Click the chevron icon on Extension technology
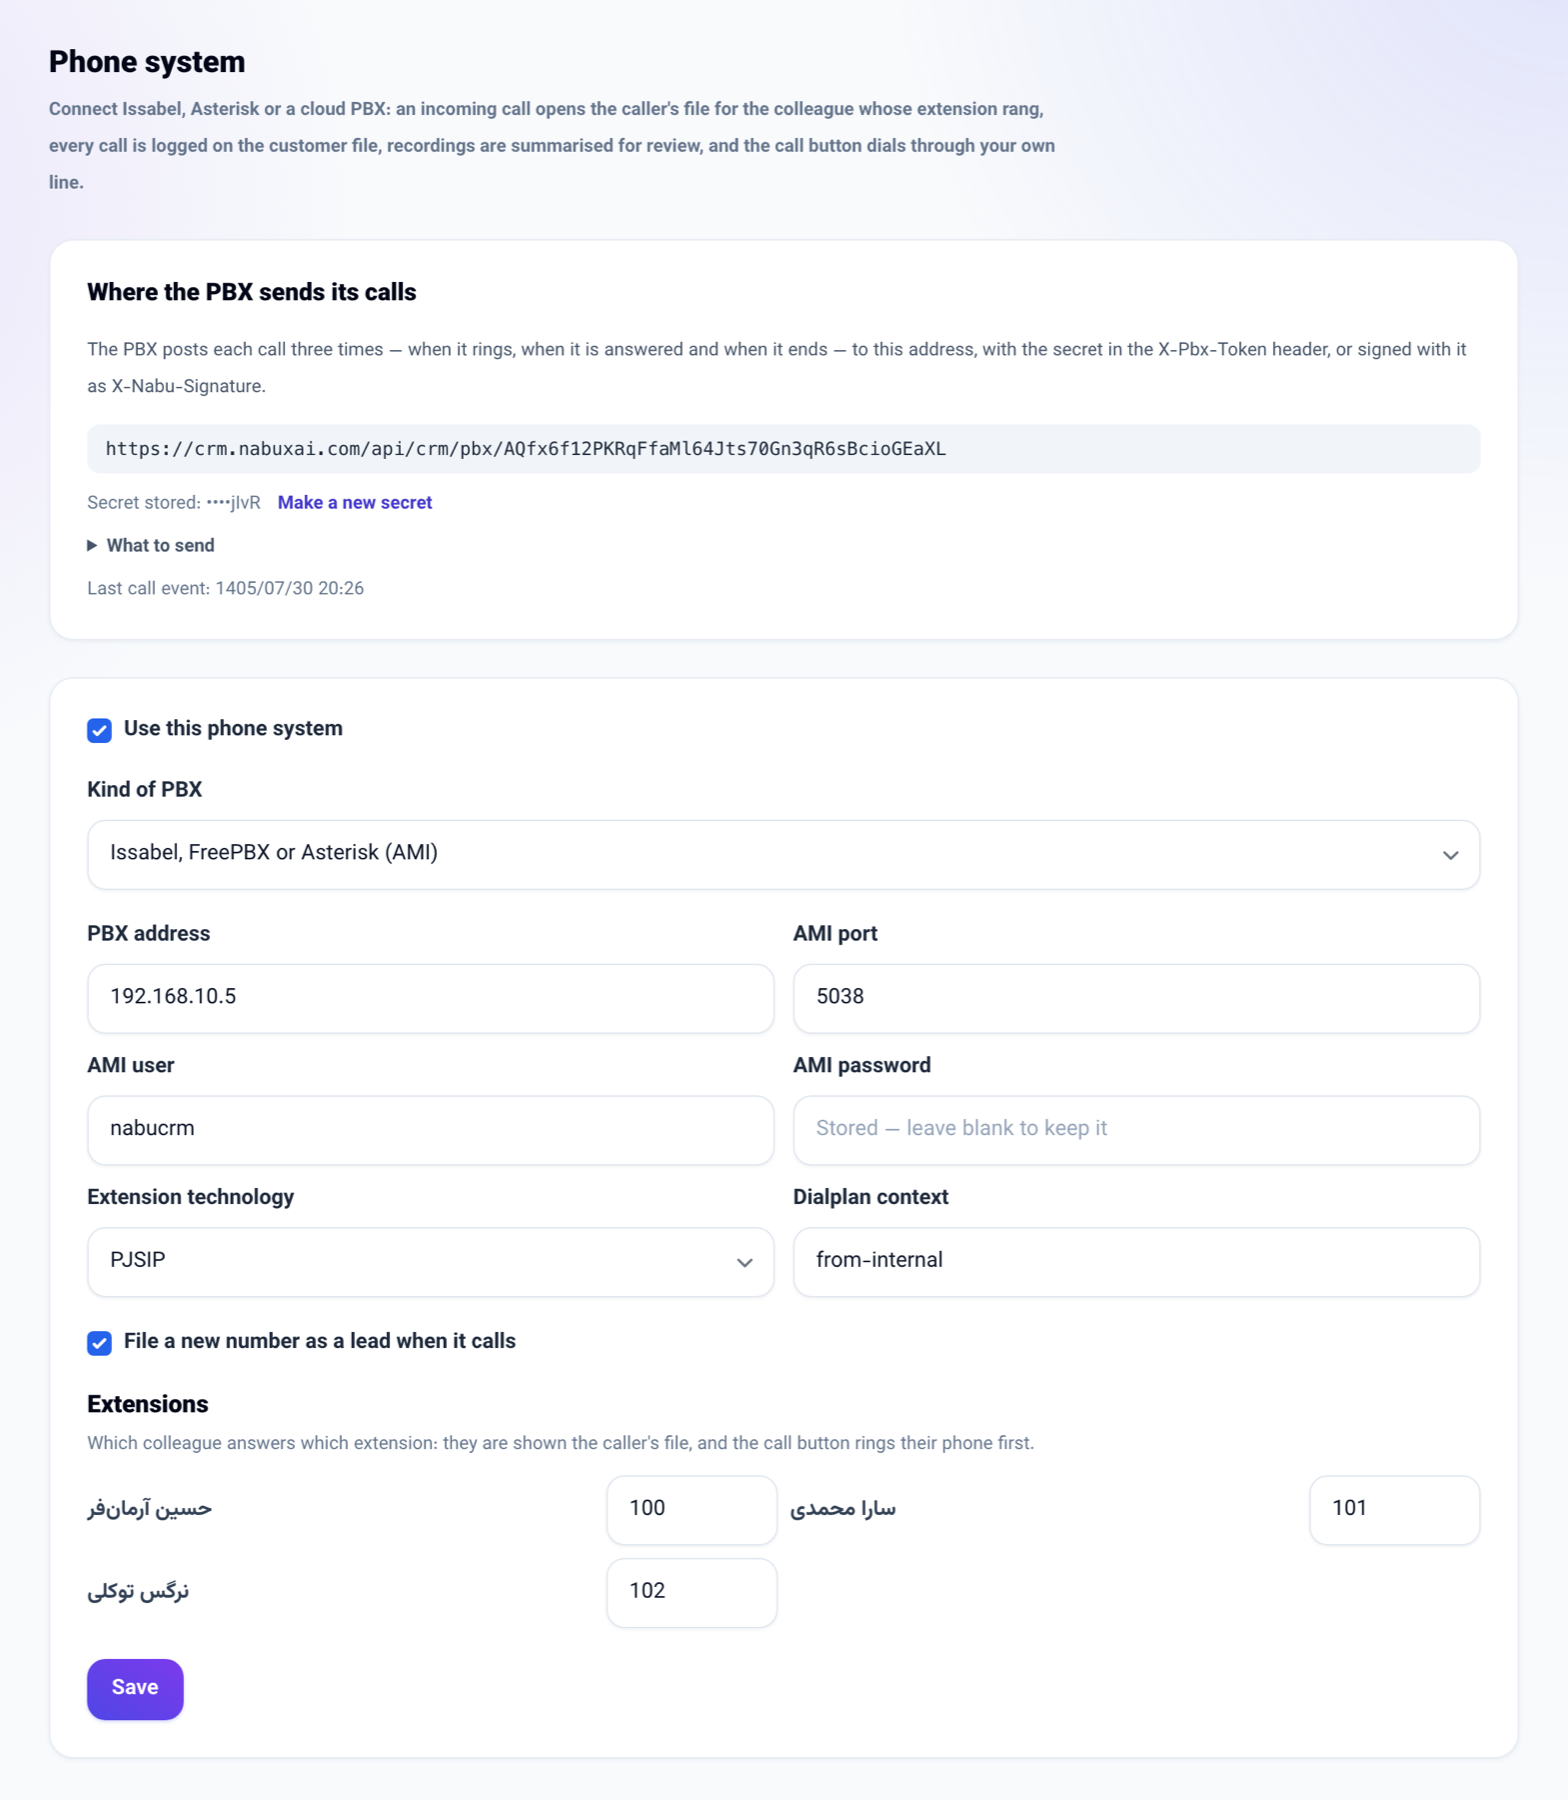Viewport: 1568px width, 1800px height. [x=744, y=1262]
